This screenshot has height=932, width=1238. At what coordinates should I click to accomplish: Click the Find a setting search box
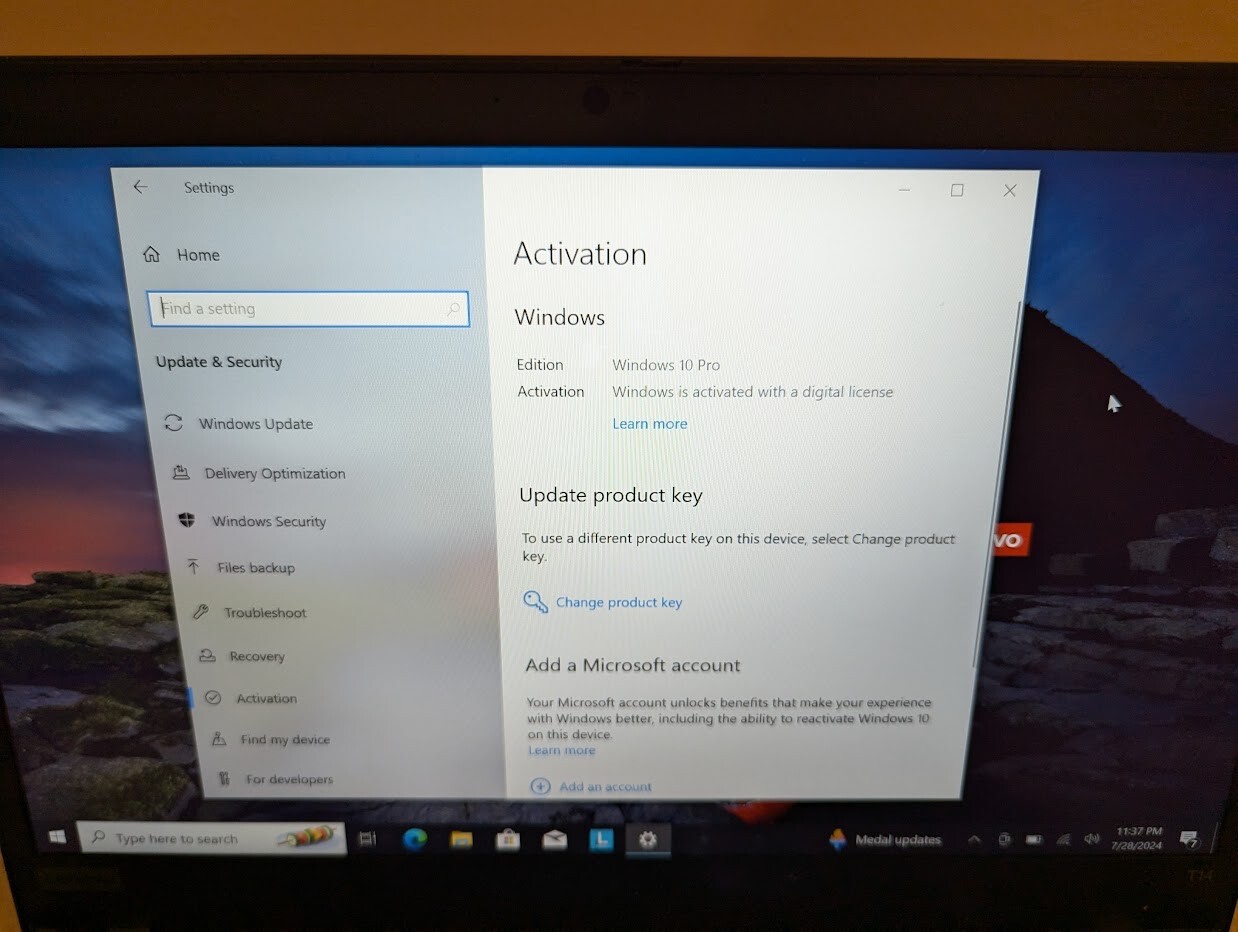(308, 309)
